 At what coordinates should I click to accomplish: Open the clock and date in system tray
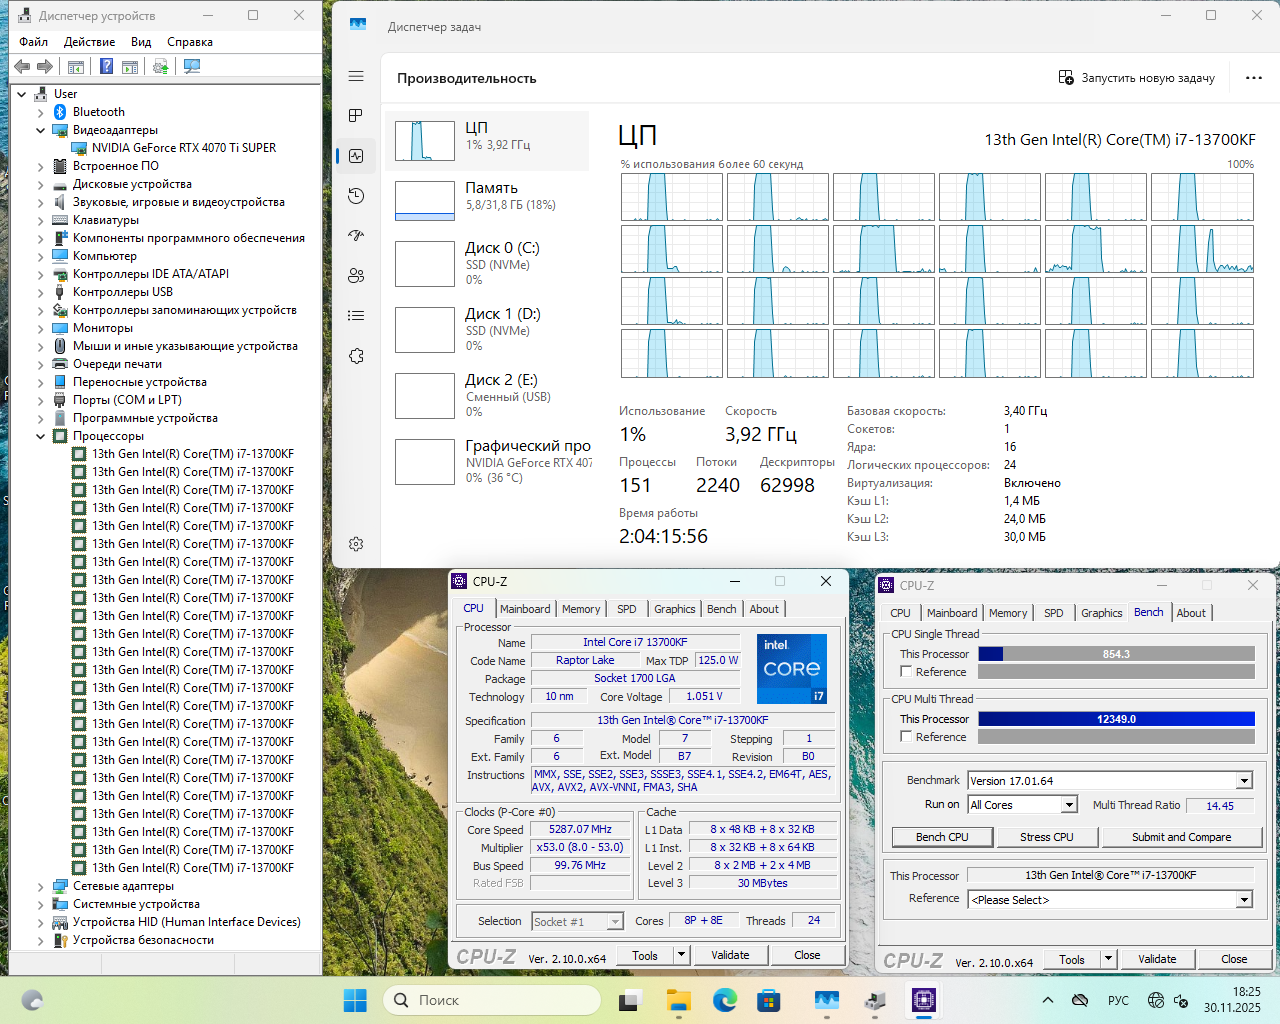tap(1232, 1000)
